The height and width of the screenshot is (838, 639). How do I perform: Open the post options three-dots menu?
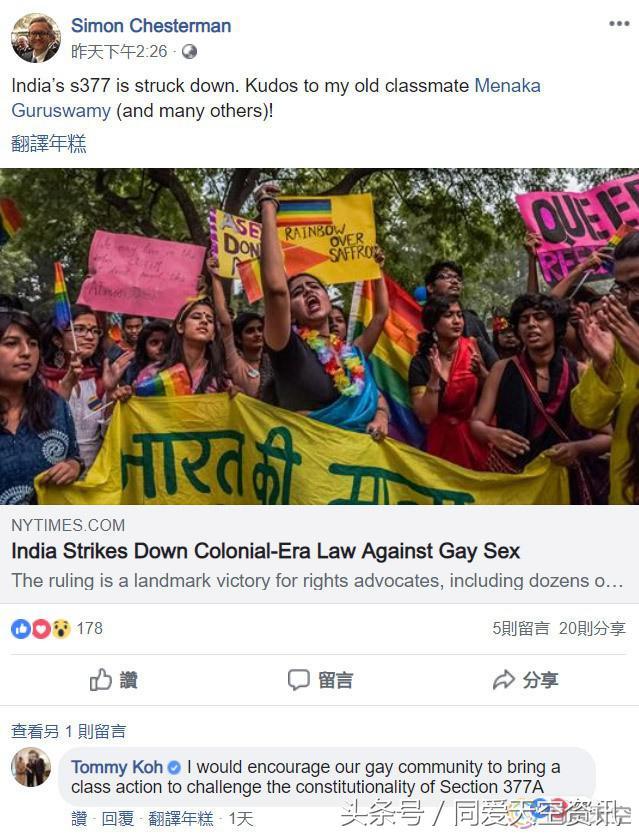click(619, 24)
